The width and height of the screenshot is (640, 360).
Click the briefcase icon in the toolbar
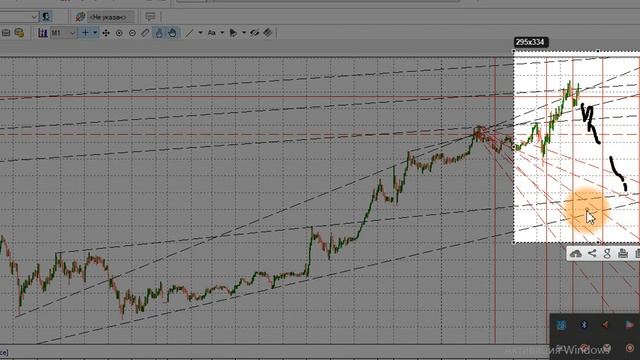tap(6, 33)
